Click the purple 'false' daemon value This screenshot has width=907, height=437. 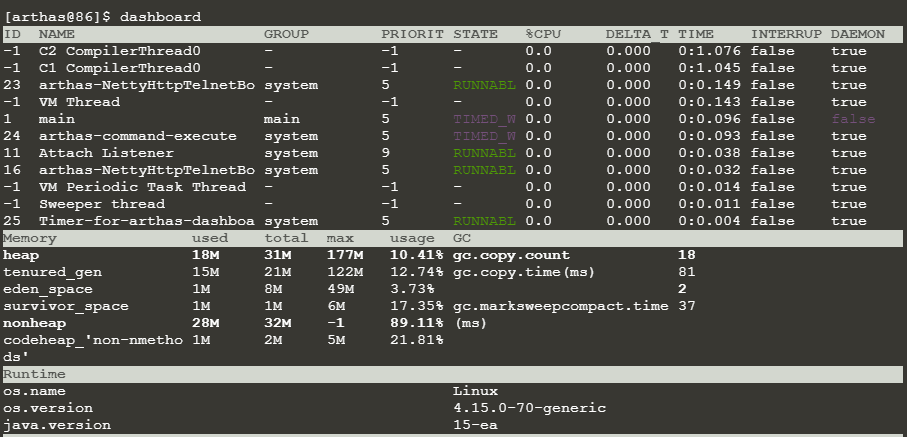(x=853, y=119)
